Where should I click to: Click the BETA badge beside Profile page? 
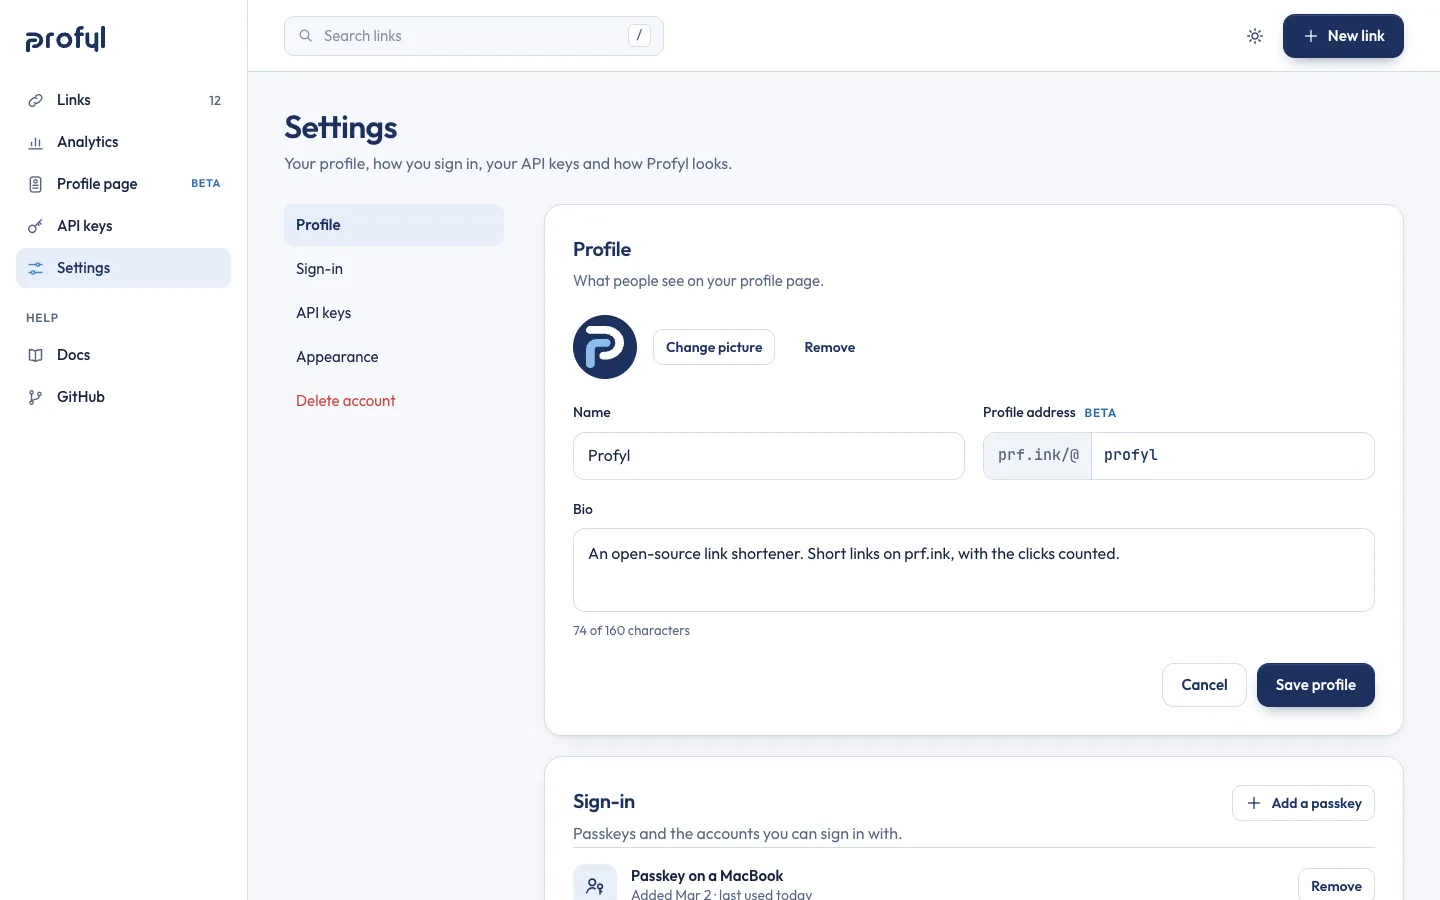coord(205,184)
